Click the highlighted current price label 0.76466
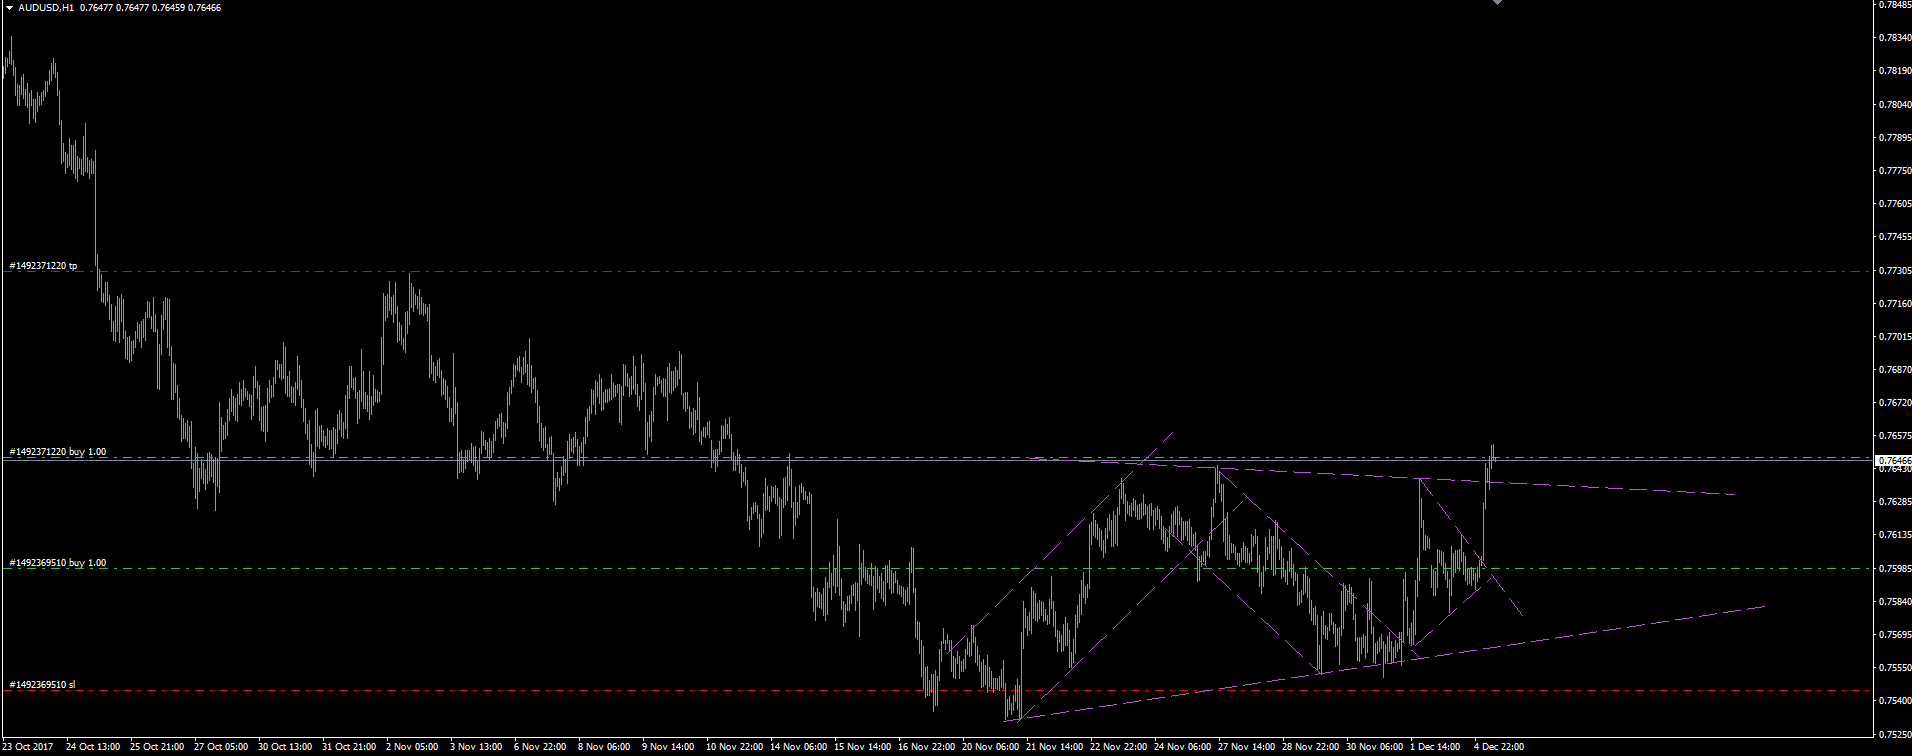 pos(1893,460)
